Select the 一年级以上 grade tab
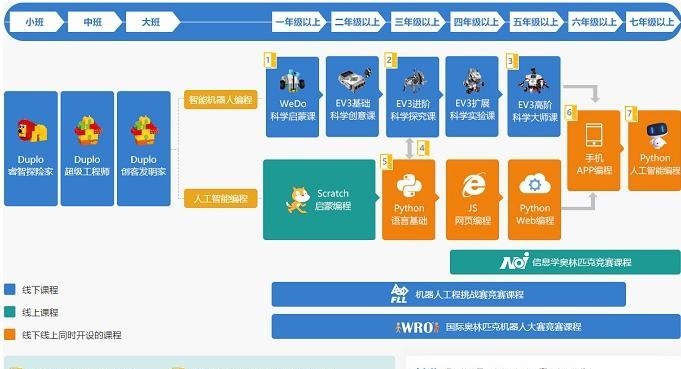 (299, 22)
